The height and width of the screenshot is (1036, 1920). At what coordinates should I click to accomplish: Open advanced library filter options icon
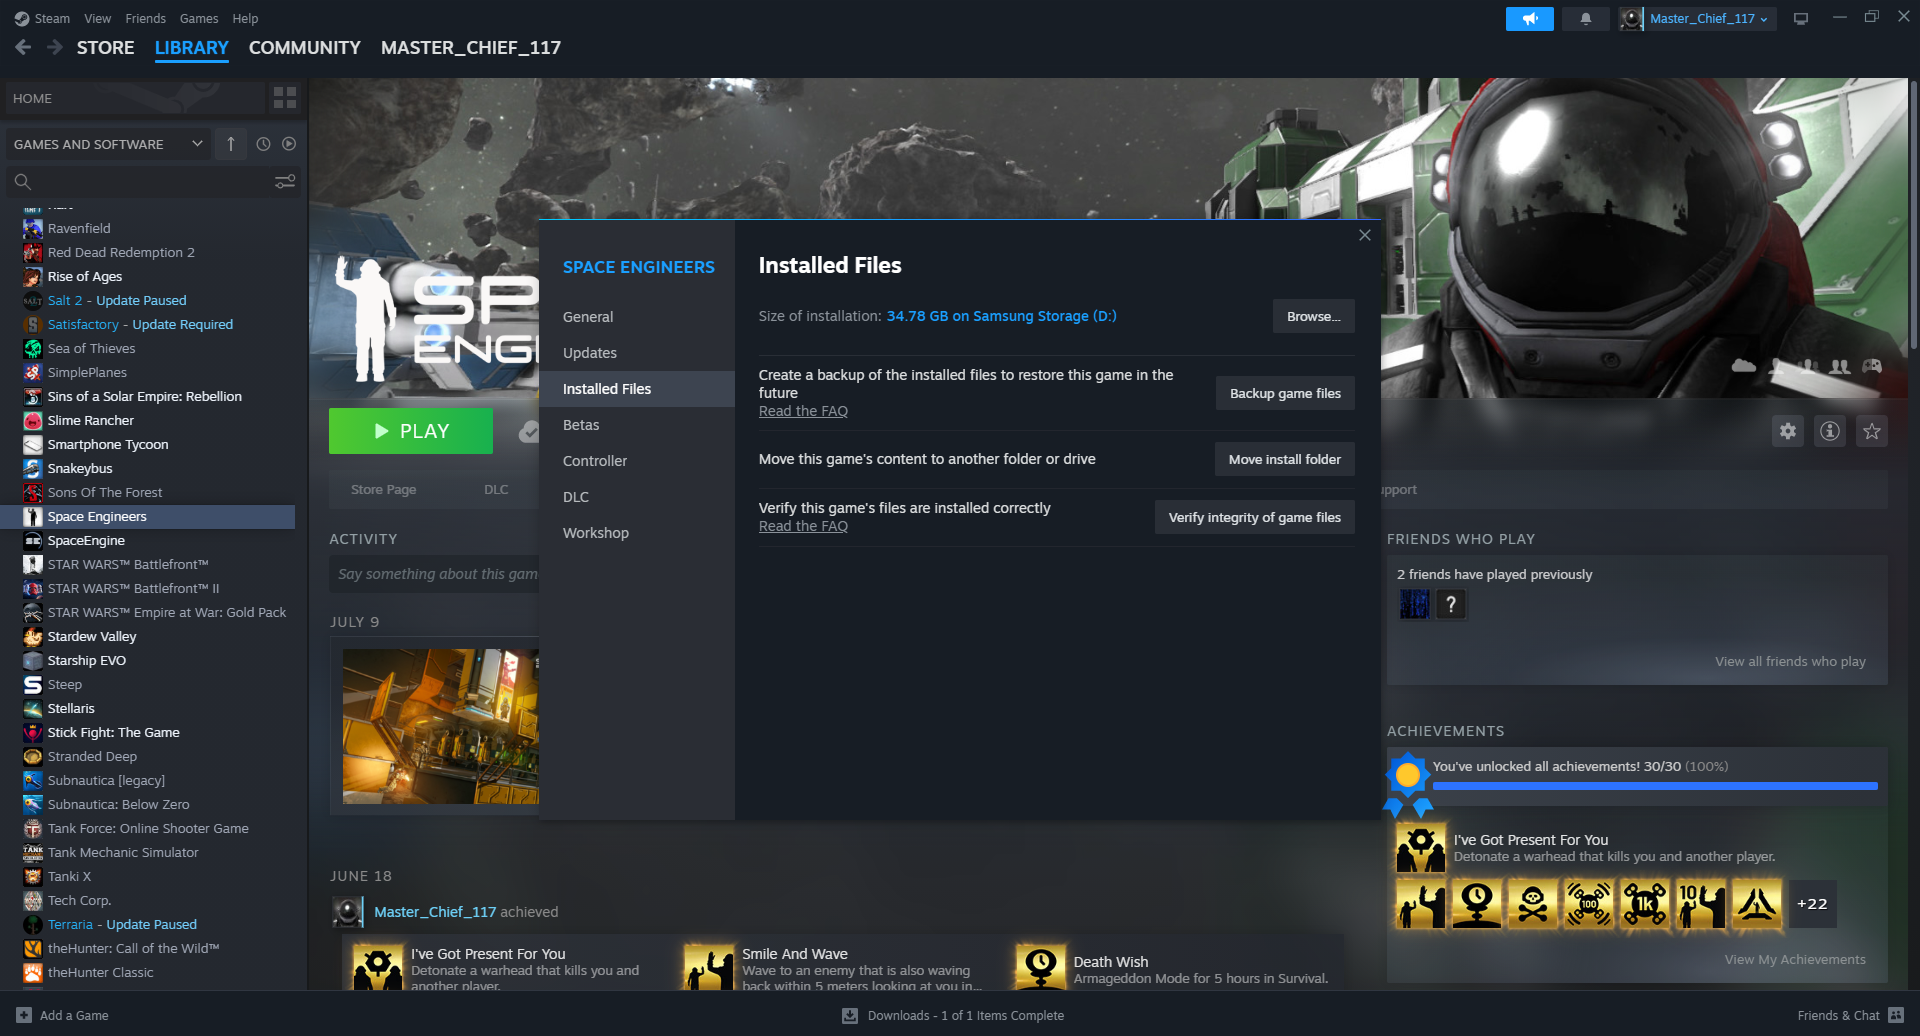point(285,181)
